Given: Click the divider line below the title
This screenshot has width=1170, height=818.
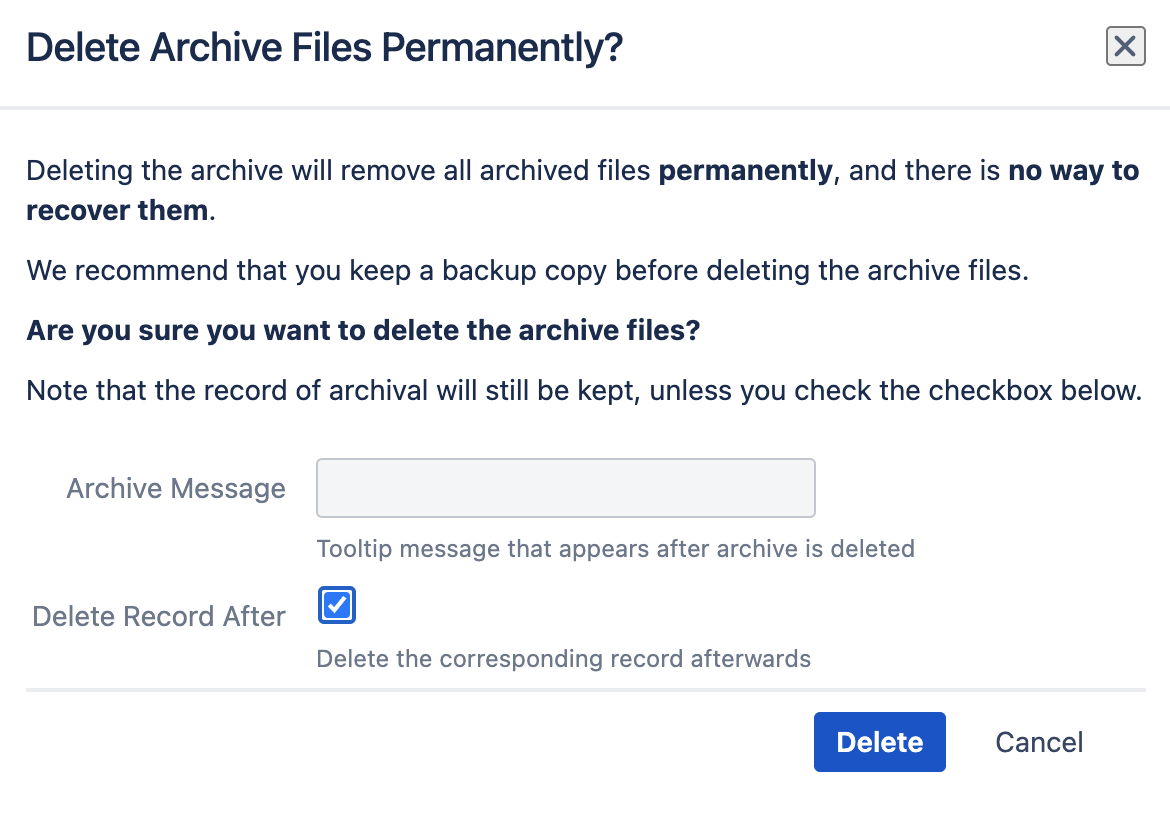Looking at the screenshot, I should [585, 107].
